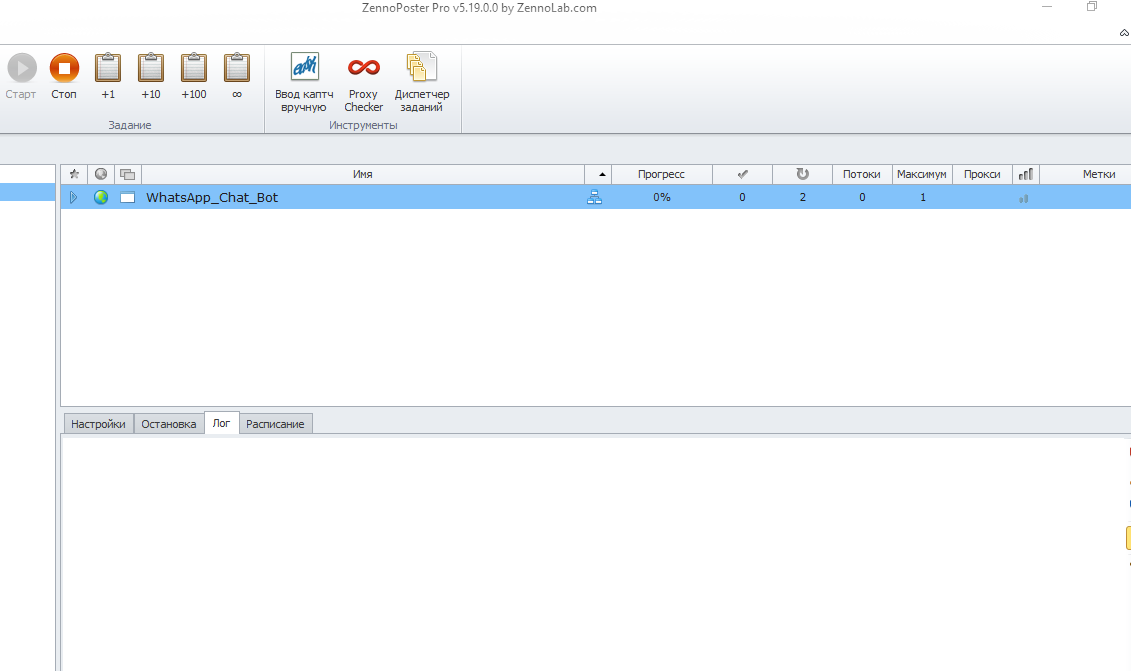Click the highlighted item in left panel
1131x671 pixels.
[x=27, y=192]
